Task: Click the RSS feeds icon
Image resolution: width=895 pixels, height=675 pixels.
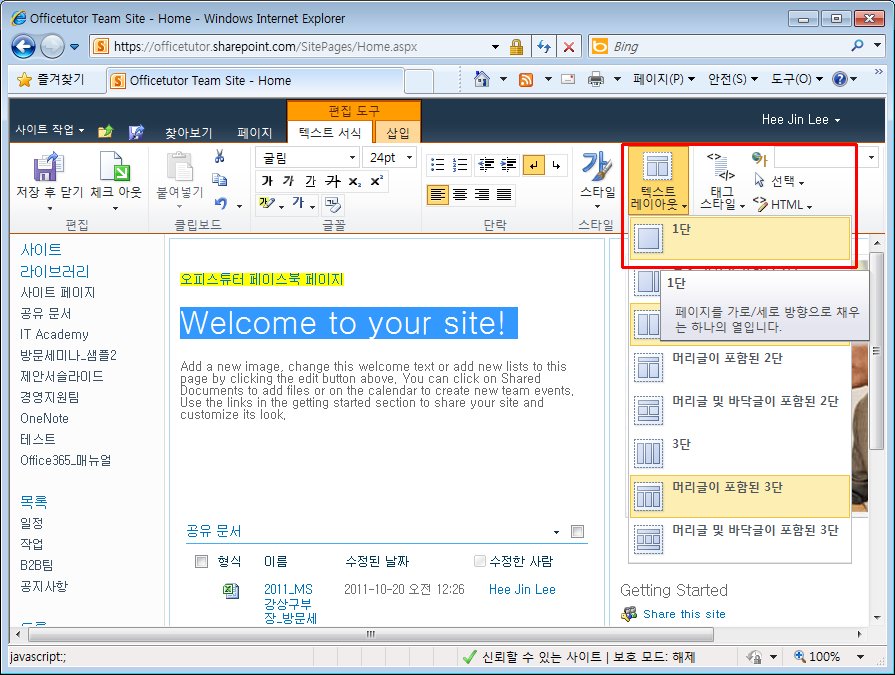Action: pyautogui.click(x=526, y=79)
